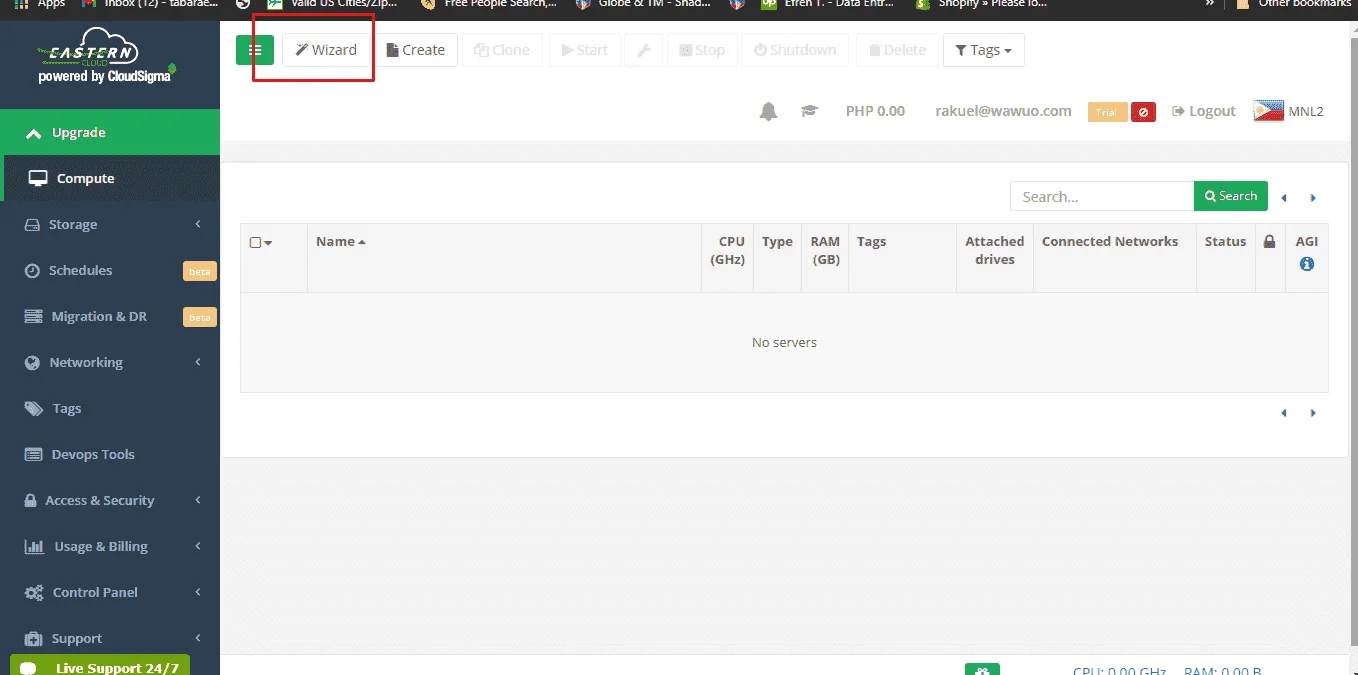Click the Delete button with trash icon
The width and height of the screenshot is (1358, 675).
click(897, 50)
